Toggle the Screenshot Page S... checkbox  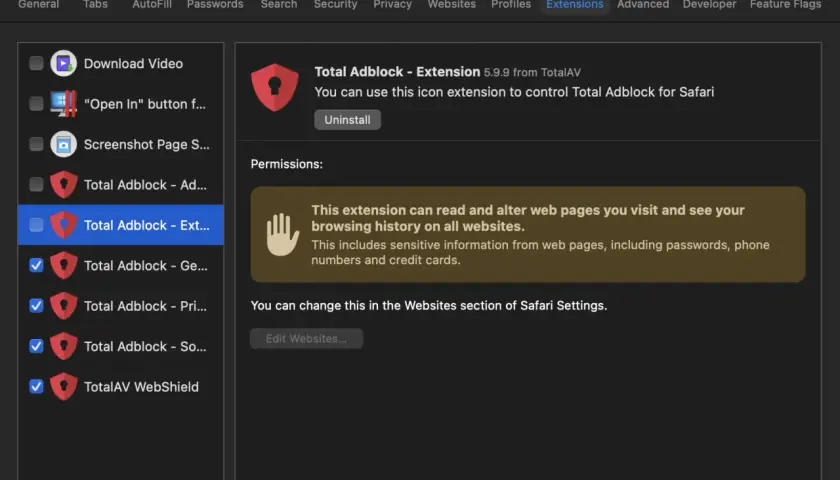coord(36,144)
